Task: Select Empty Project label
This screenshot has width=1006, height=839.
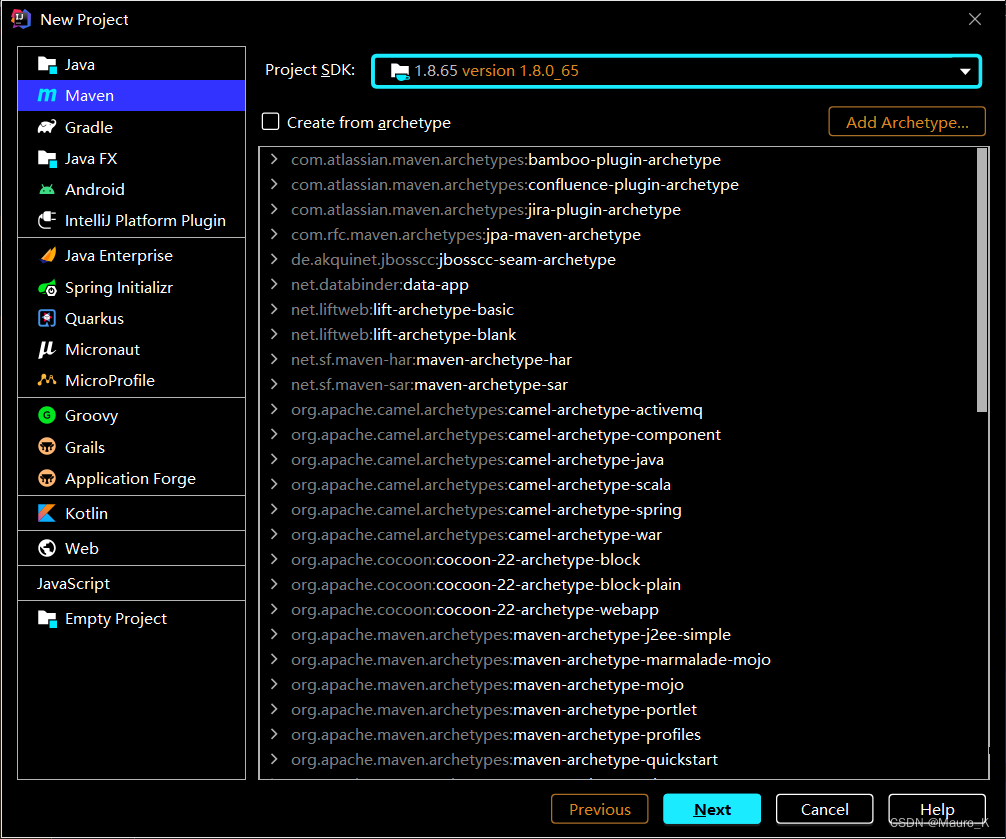Action: pos(115,618)
